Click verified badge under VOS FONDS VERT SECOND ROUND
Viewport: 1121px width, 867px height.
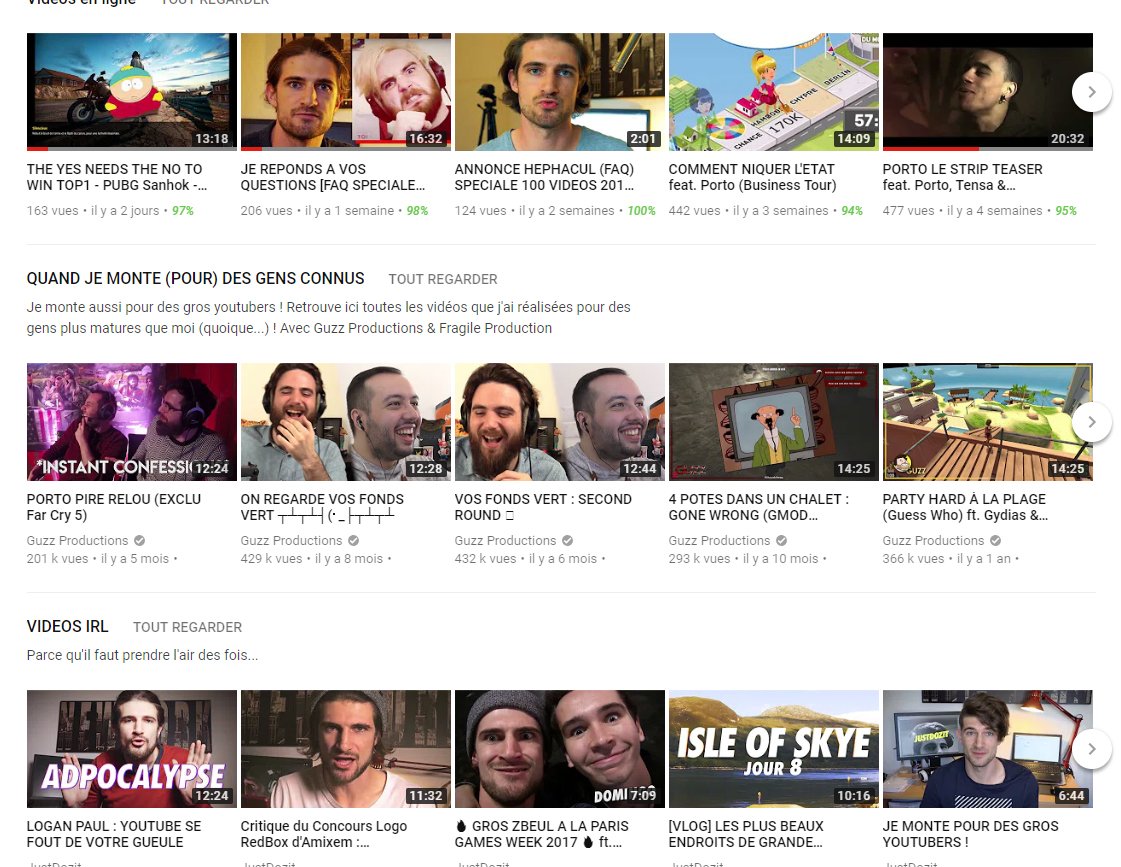point(567,541)
